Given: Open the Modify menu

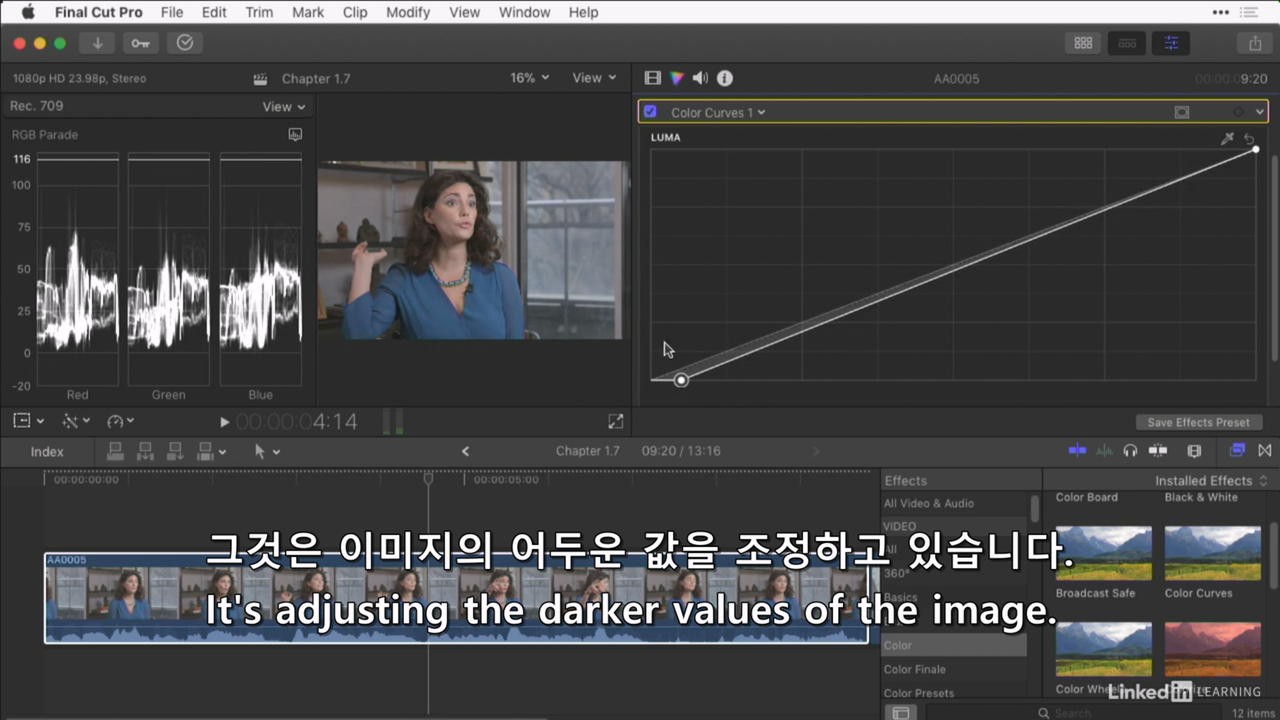Looking at the screenshot, I should click(x=407, y=12).
